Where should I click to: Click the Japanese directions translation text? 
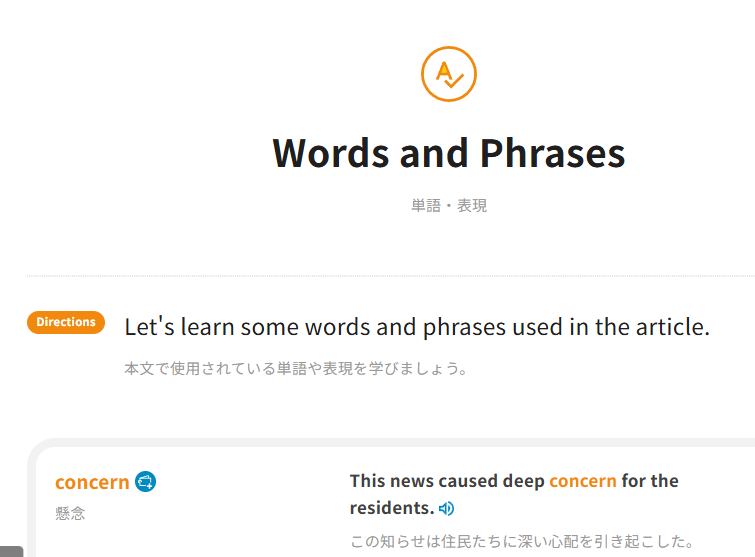tap(296, 369)
